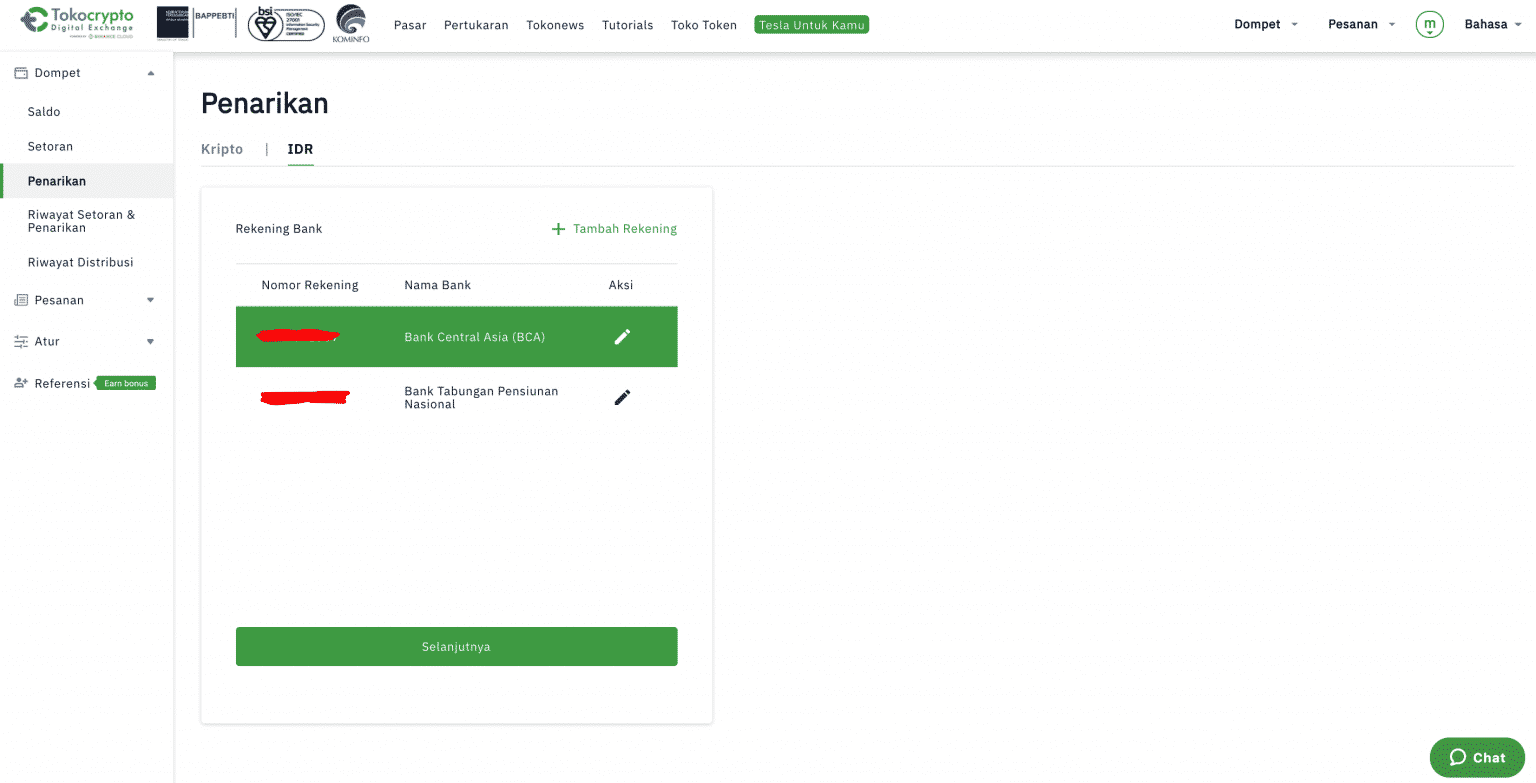The image size is (1536, 783).
Task: Click the Dompet wallet icon in sidebar
Action: coord(20,73)
